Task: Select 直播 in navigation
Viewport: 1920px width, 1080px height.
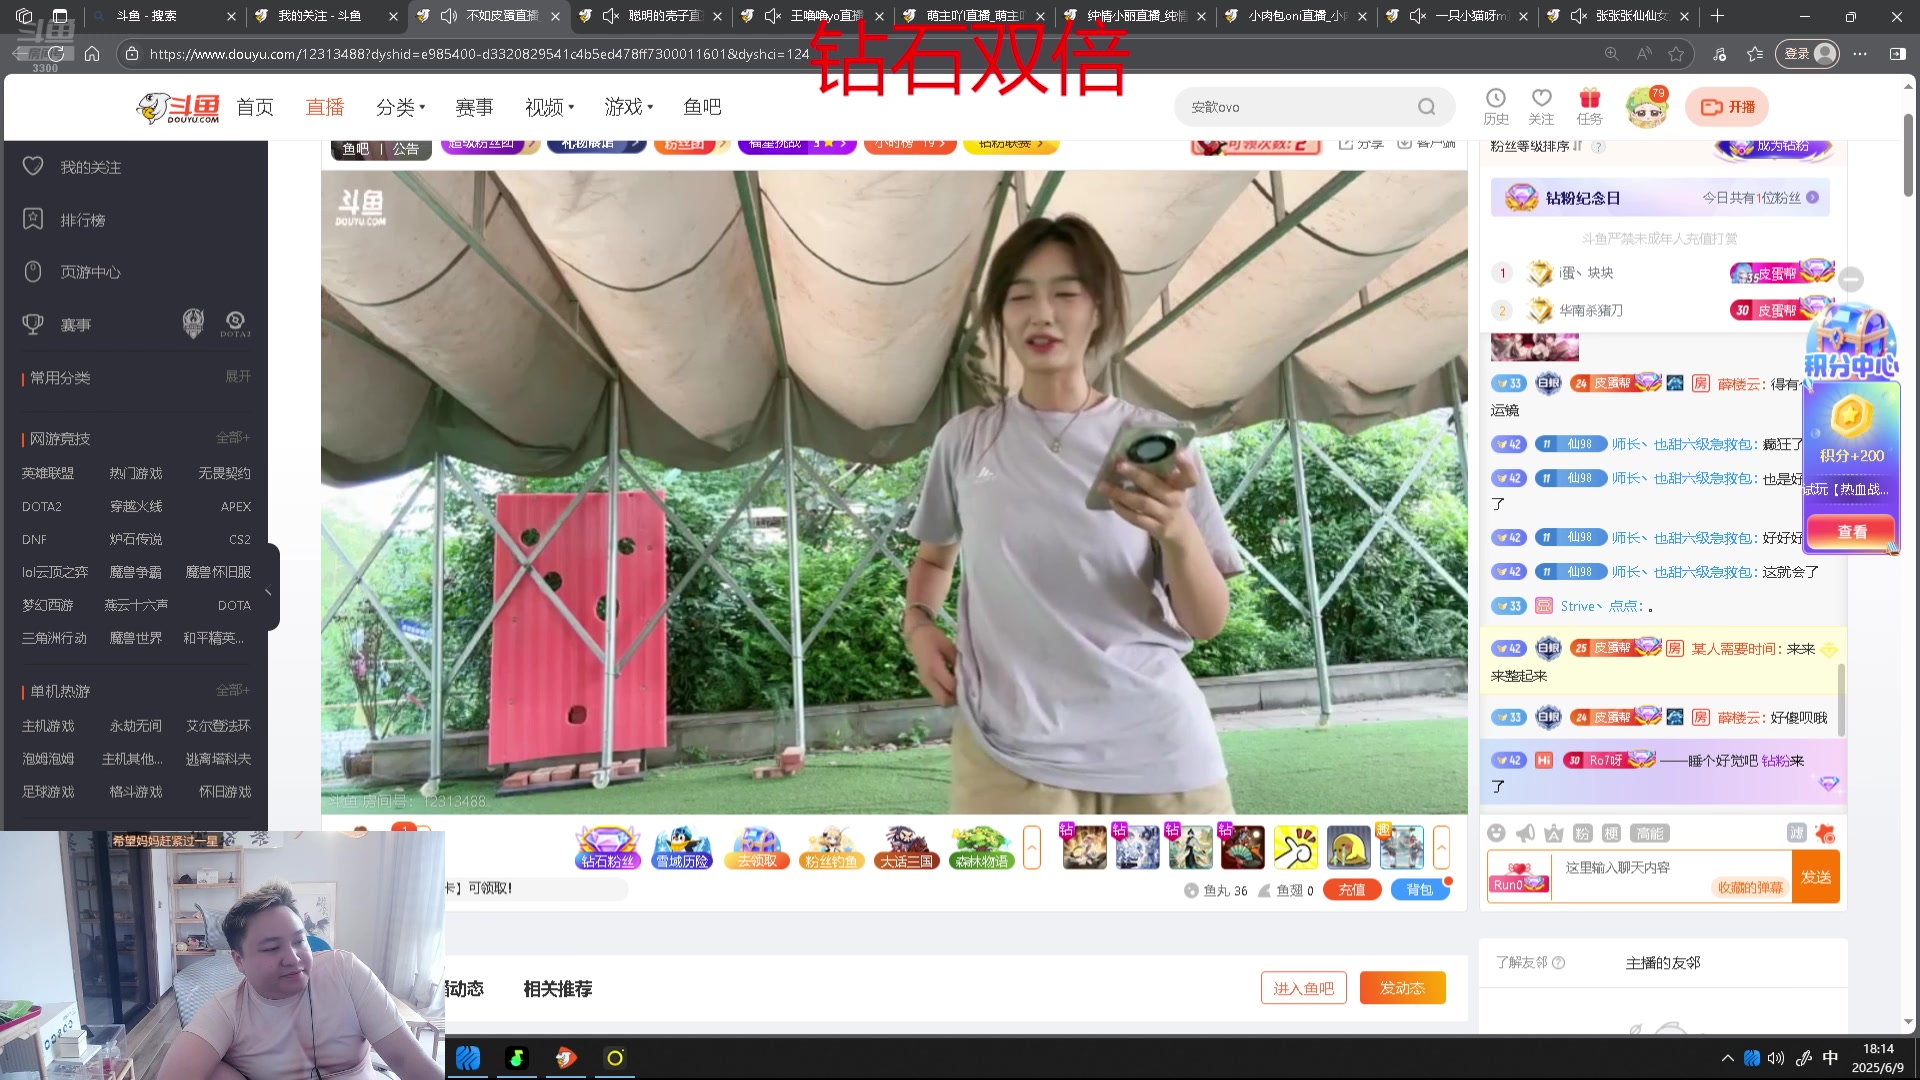Action: [324, 107]
